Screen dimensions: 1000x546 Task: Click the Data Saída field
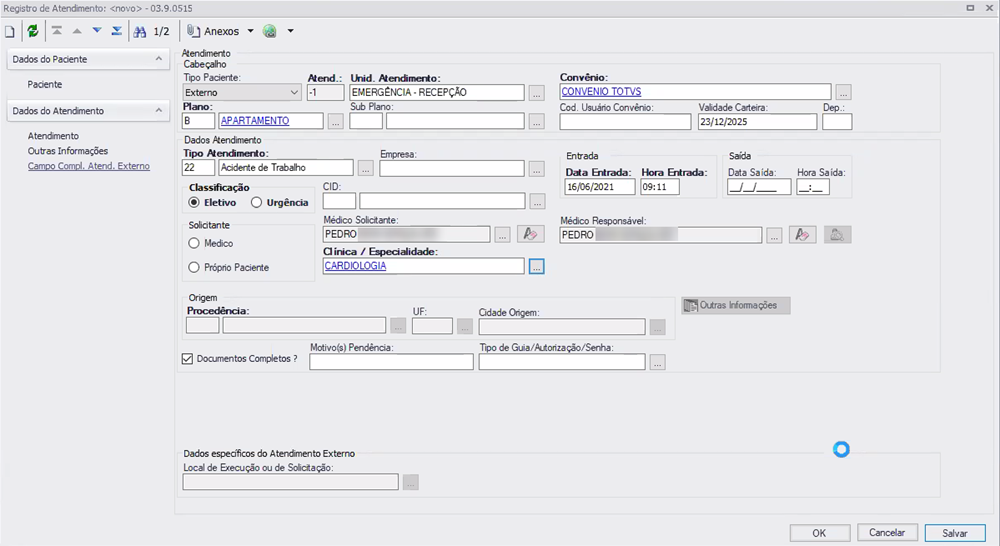pyautogui.click(x=760, y=187)
